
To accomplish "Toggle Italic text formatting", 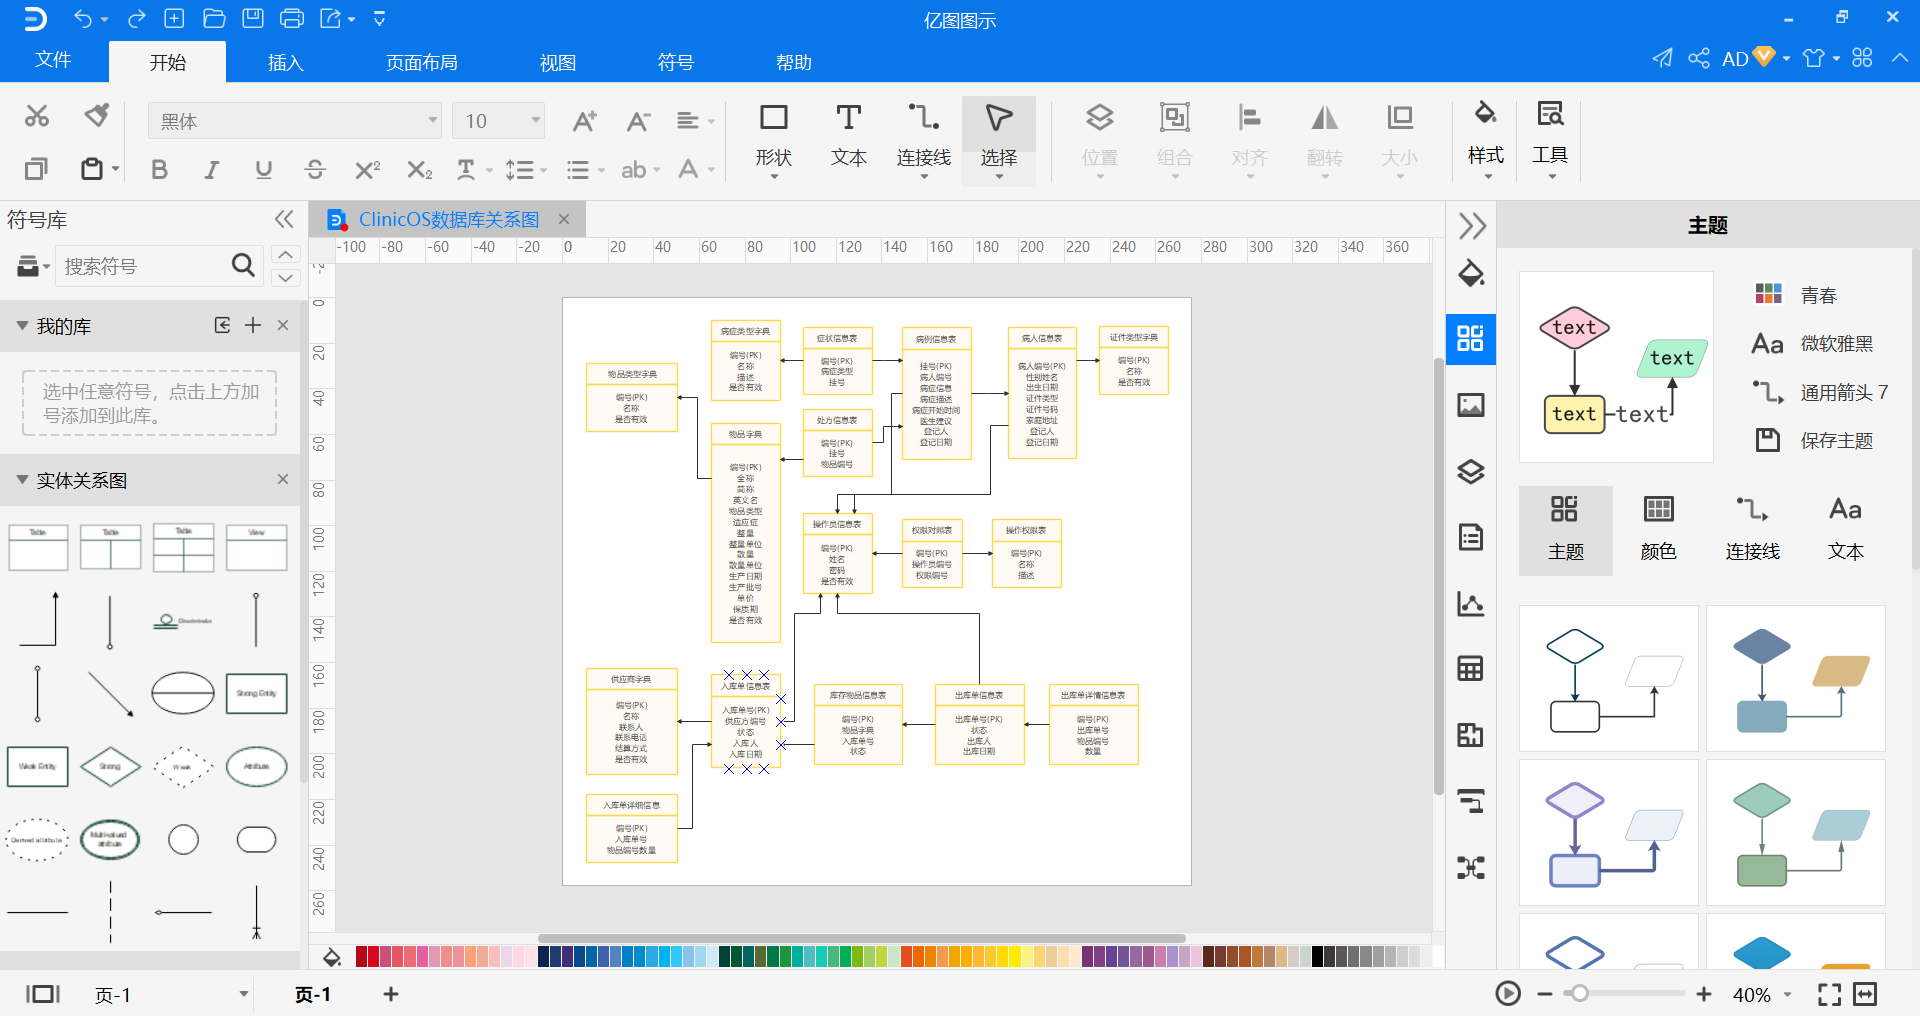I will pos(211,170).
